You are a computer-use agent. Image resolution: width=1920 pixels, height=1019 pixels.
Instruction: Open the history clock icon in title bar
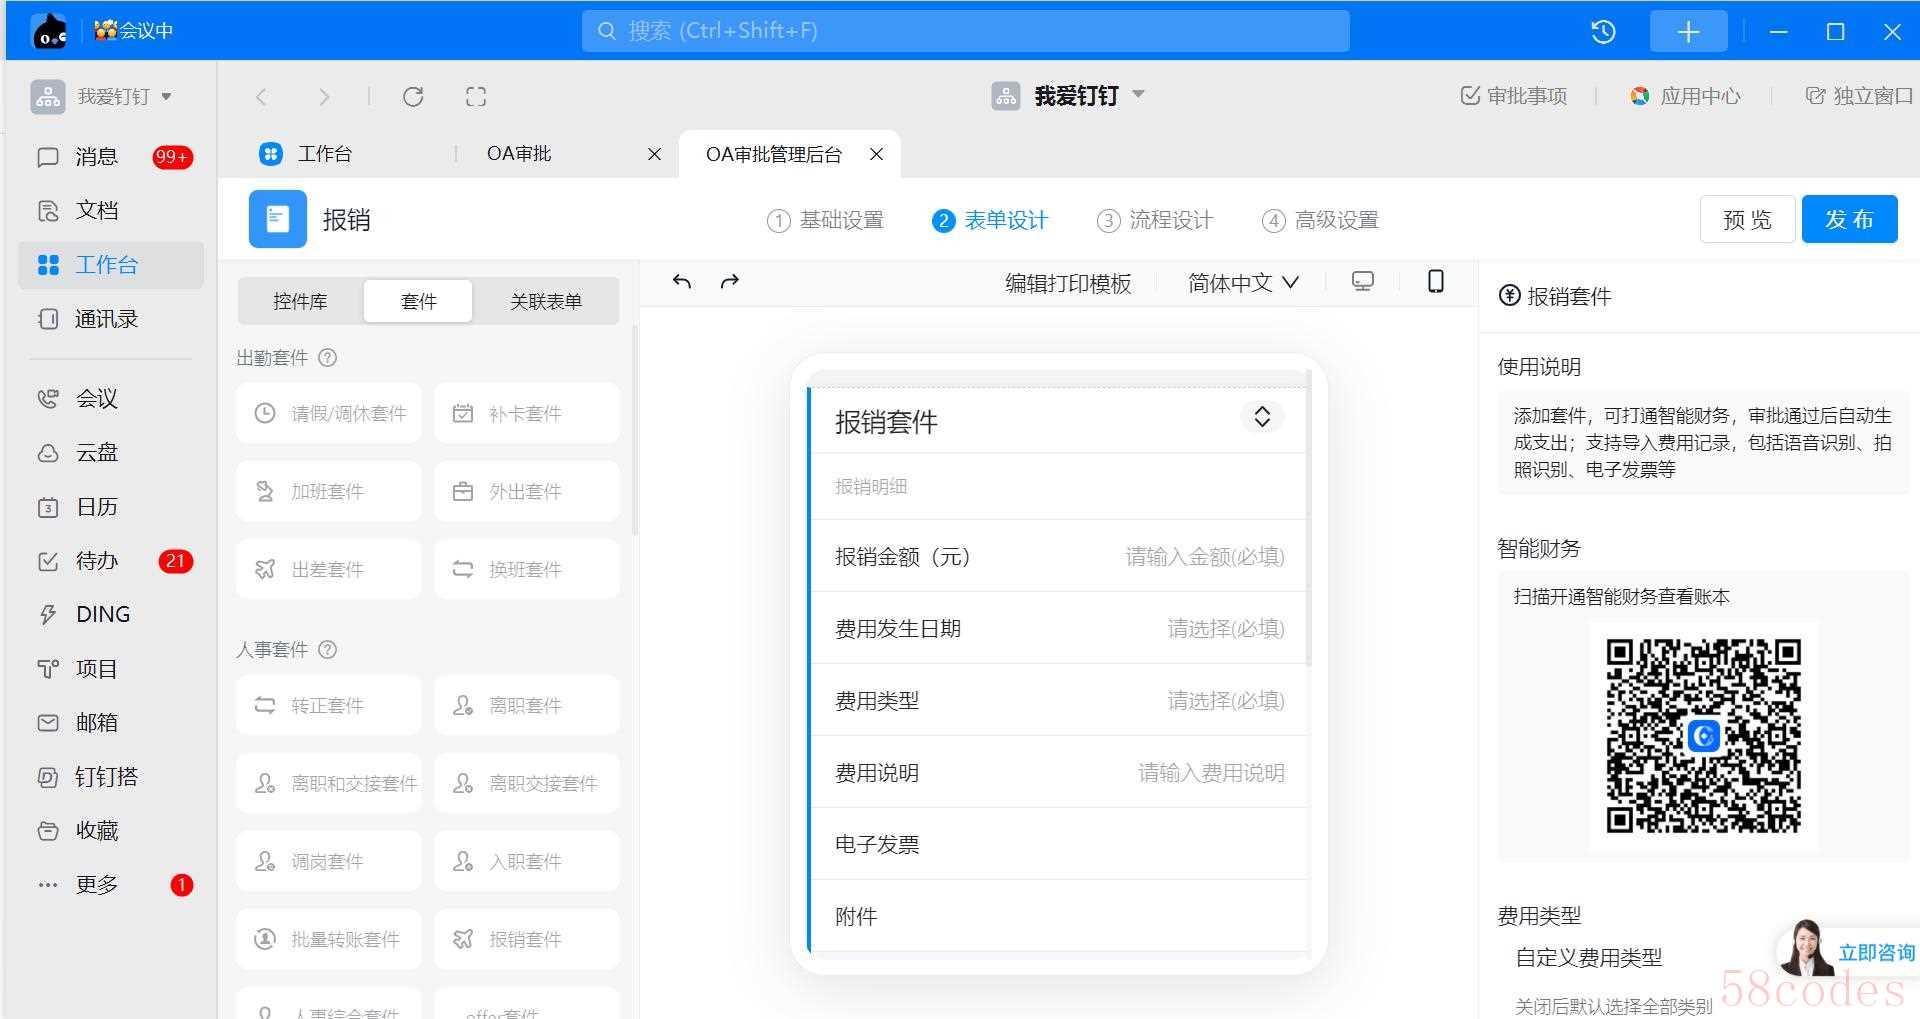pos(1603,32)
